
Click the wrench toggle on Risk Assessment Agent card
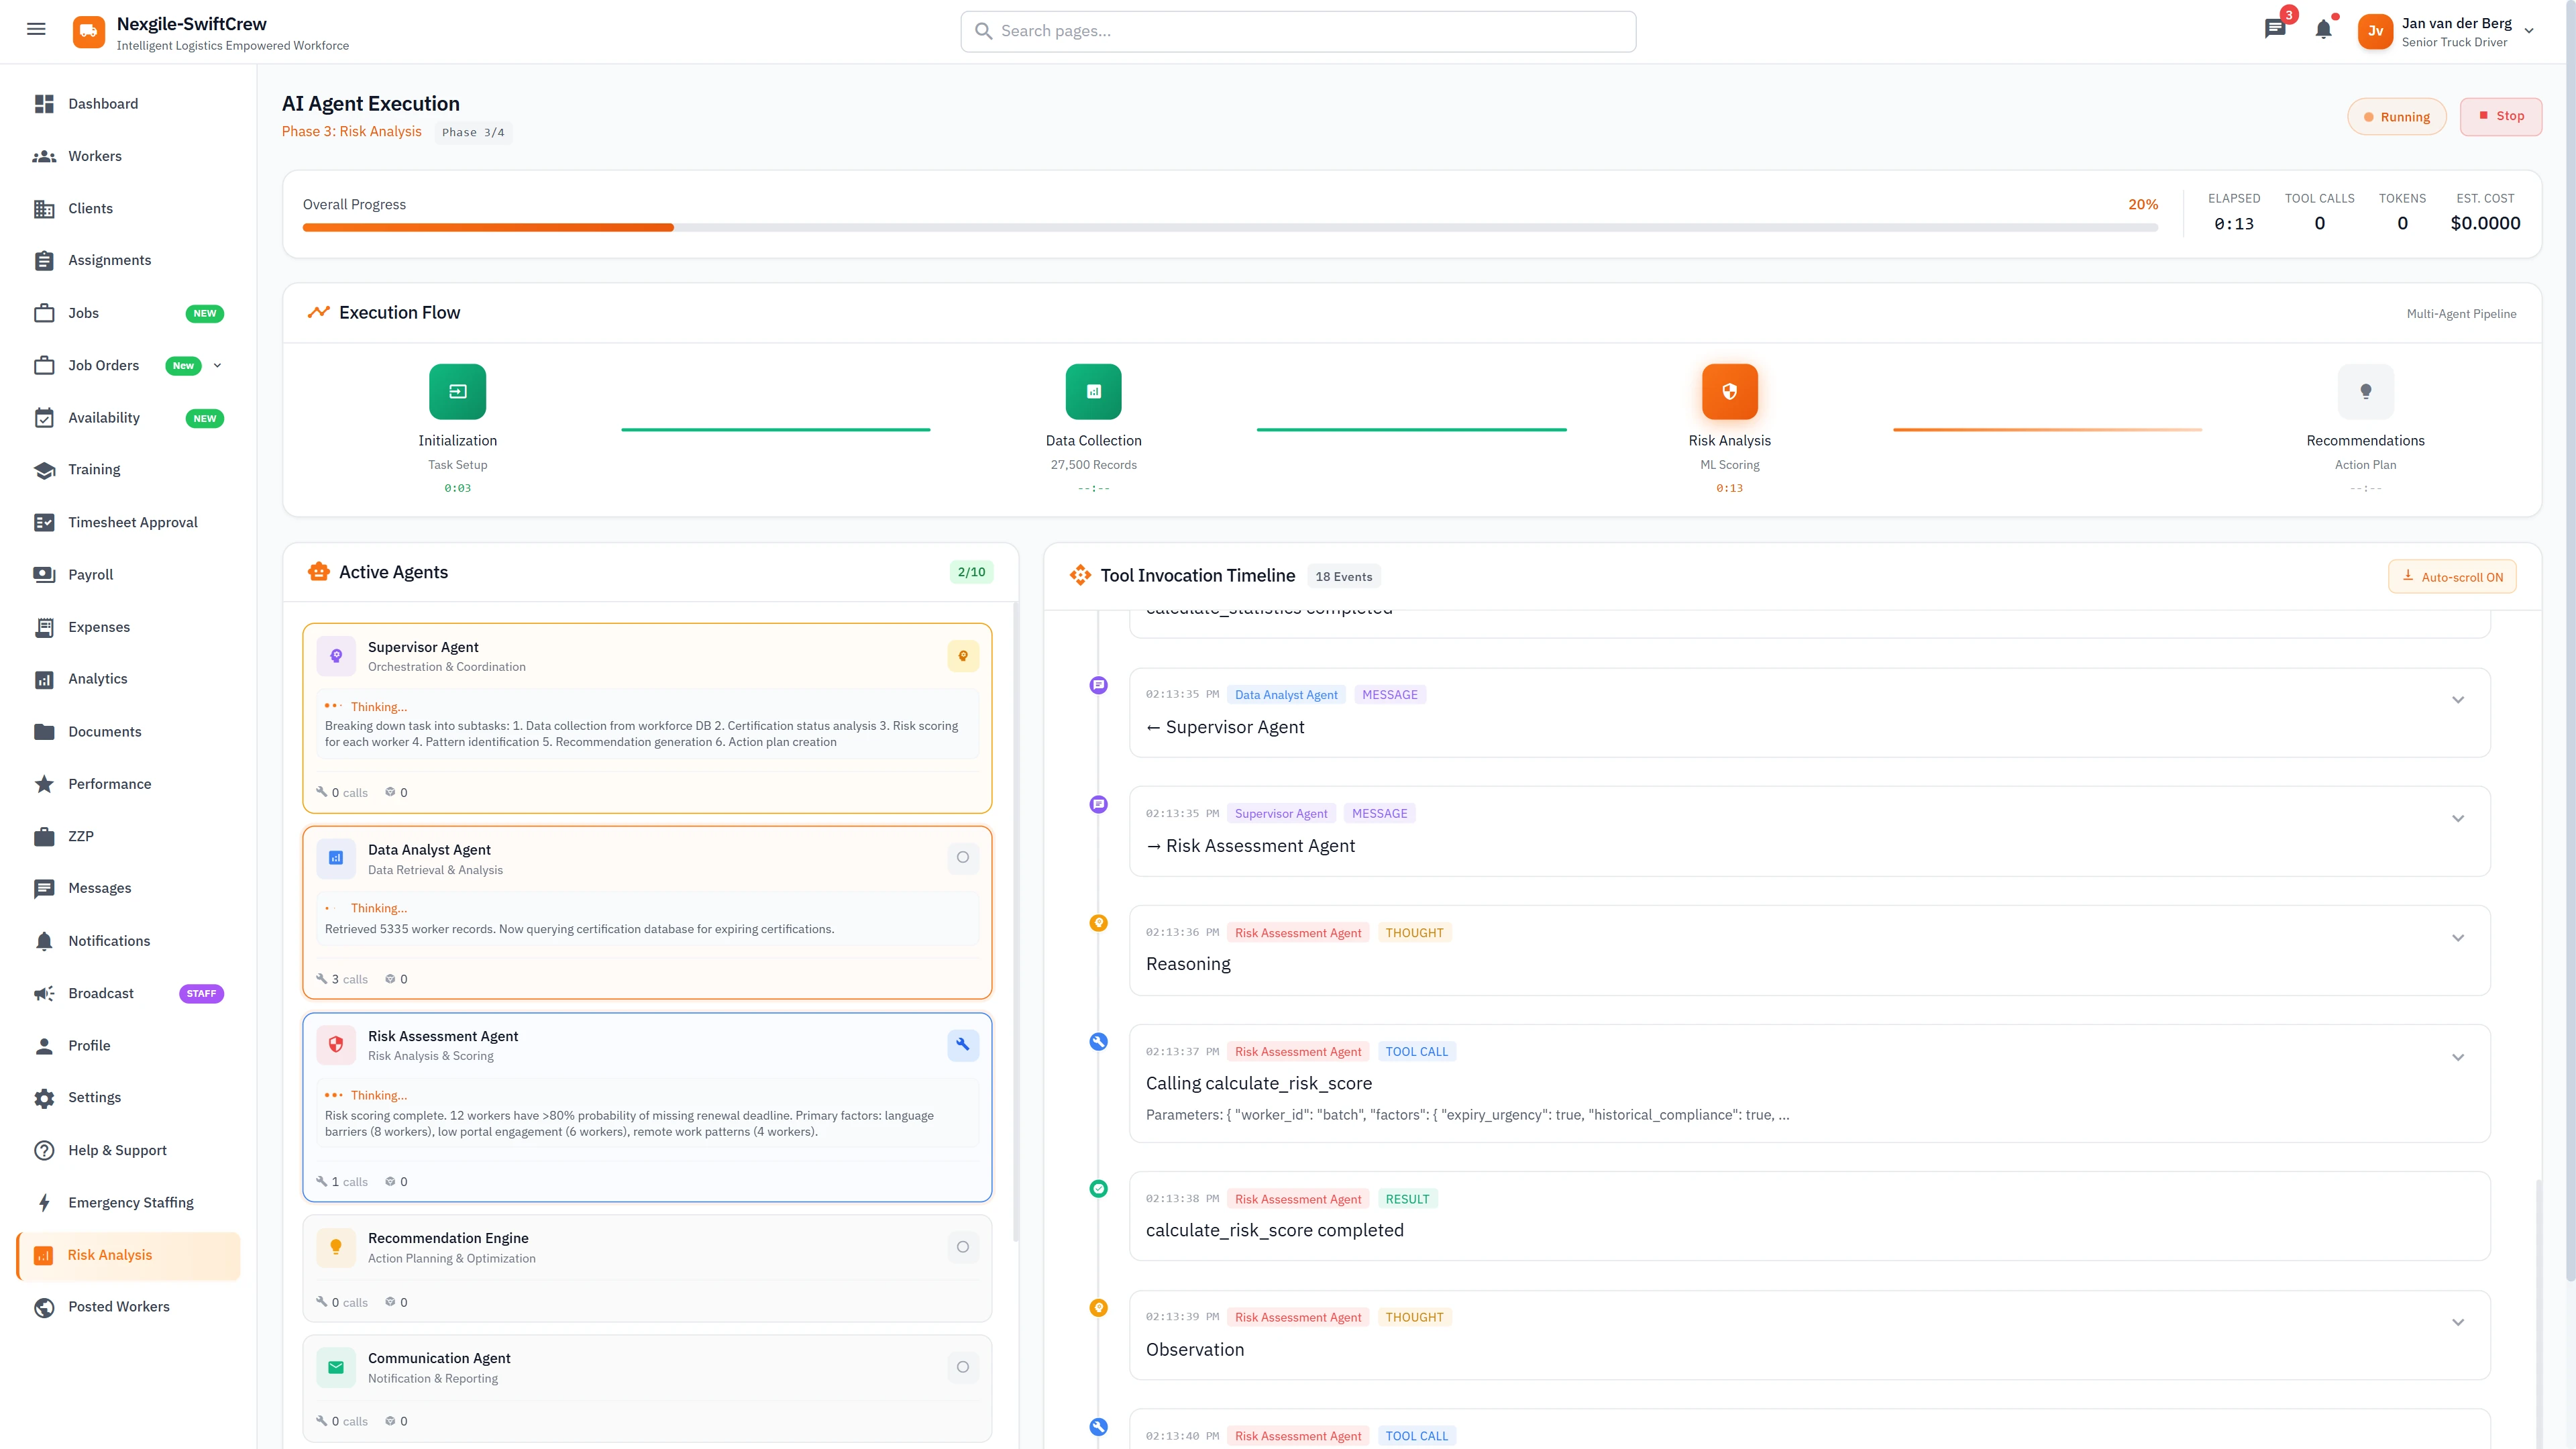[962, 1044]
